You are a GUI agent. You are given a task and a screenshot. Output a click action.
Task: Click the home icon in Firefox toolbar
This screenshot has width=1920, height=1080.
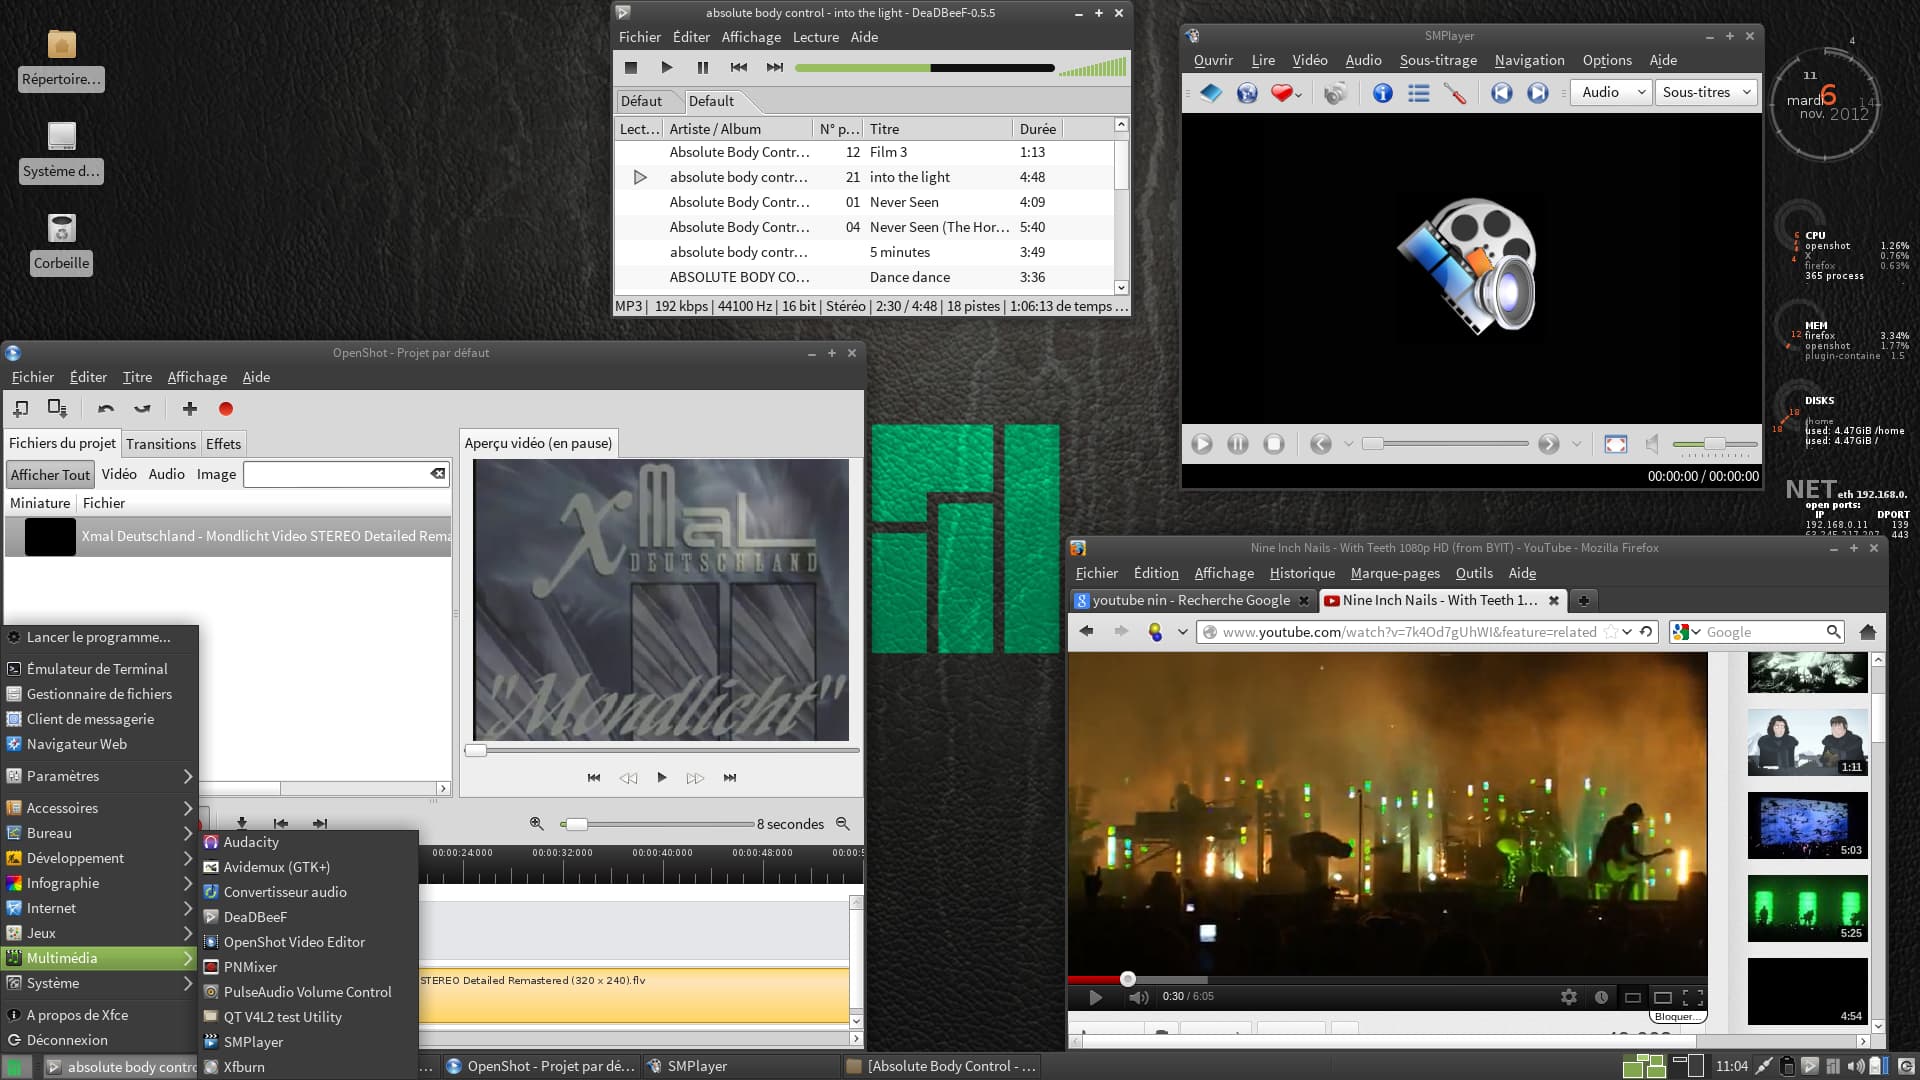click(x=1867, y=632)
